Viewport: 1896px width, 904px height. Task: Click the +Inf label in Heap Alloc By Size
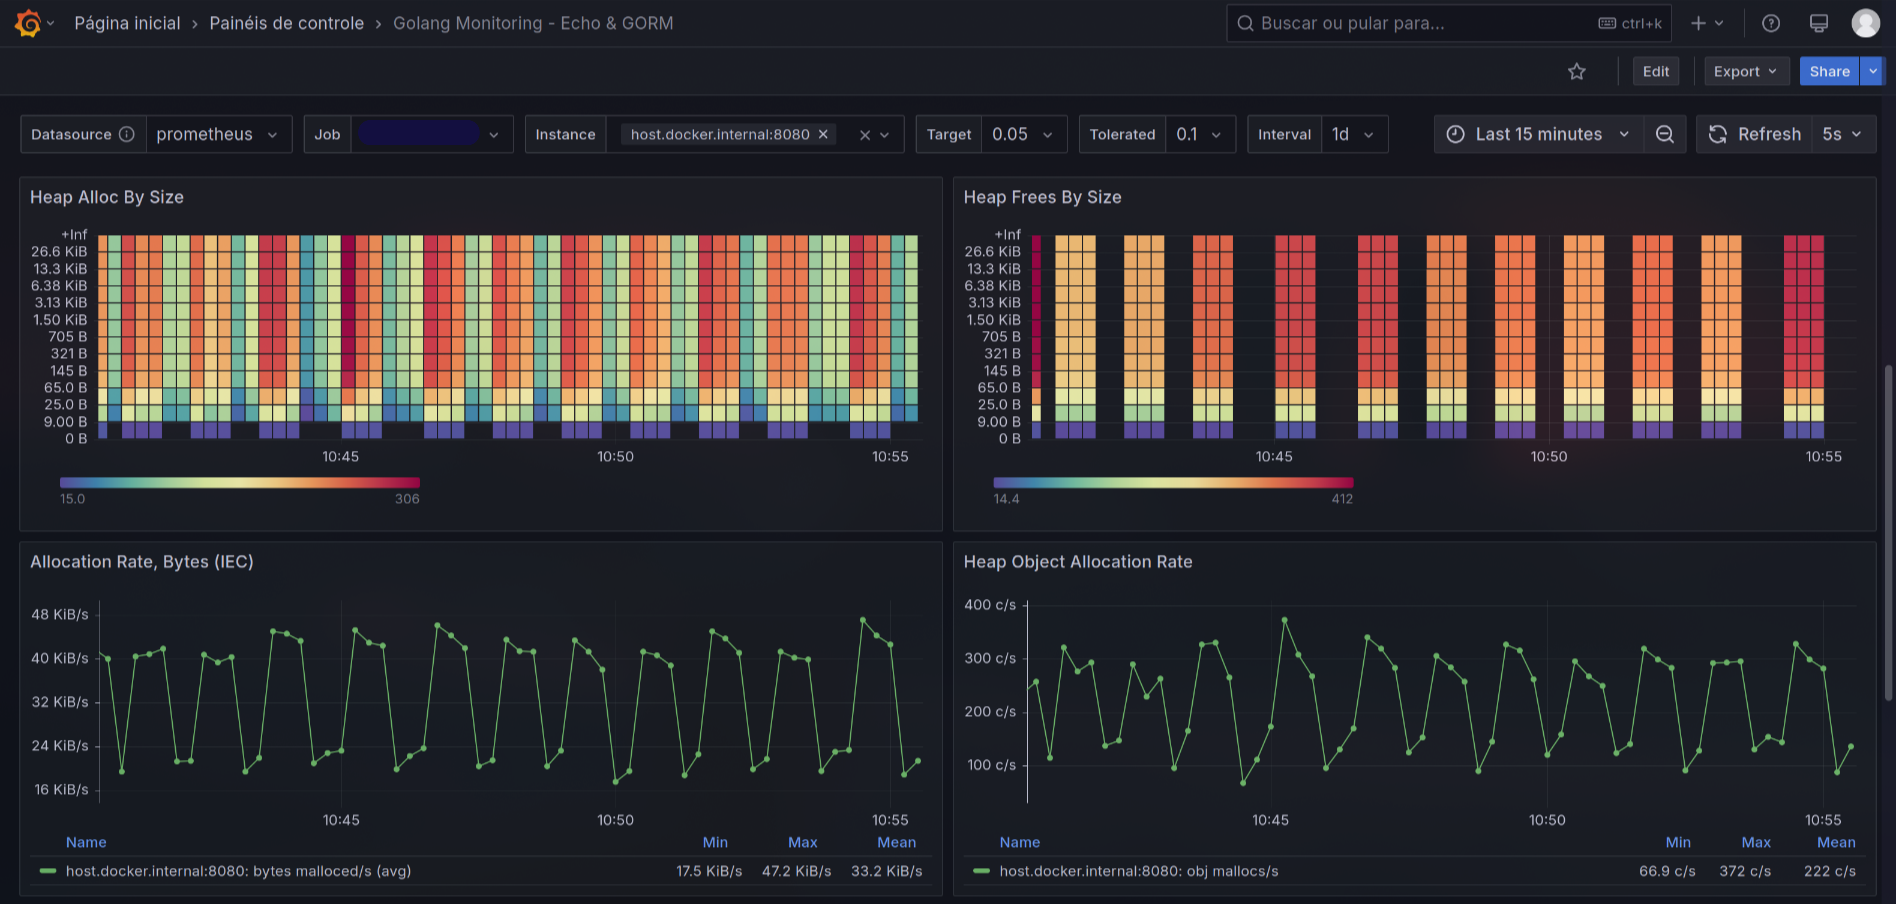click(74, 235)
